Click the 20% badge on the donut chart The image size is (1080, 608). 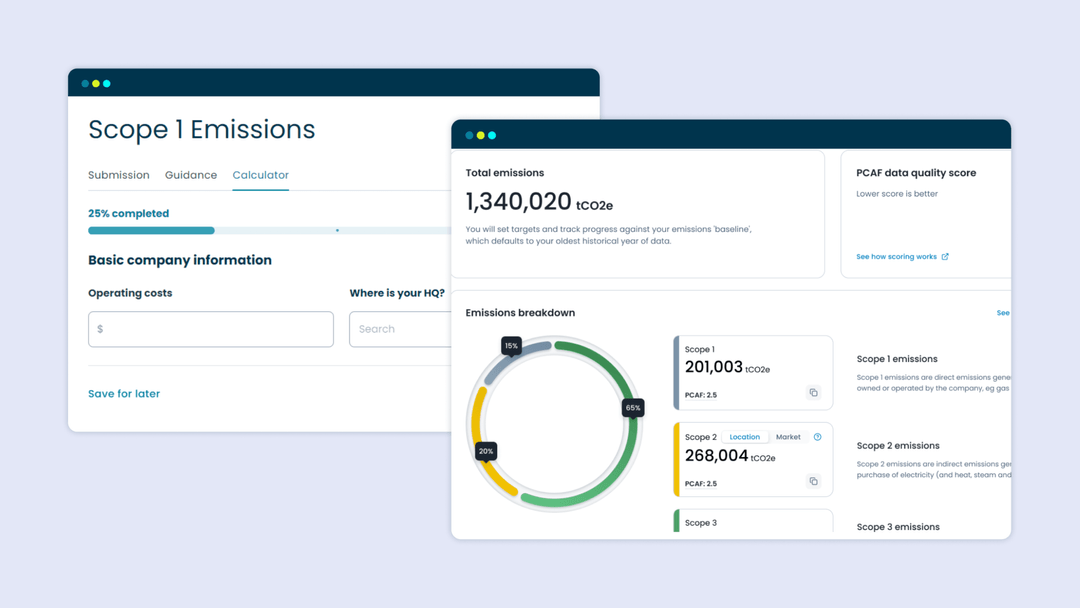[486, 451]
